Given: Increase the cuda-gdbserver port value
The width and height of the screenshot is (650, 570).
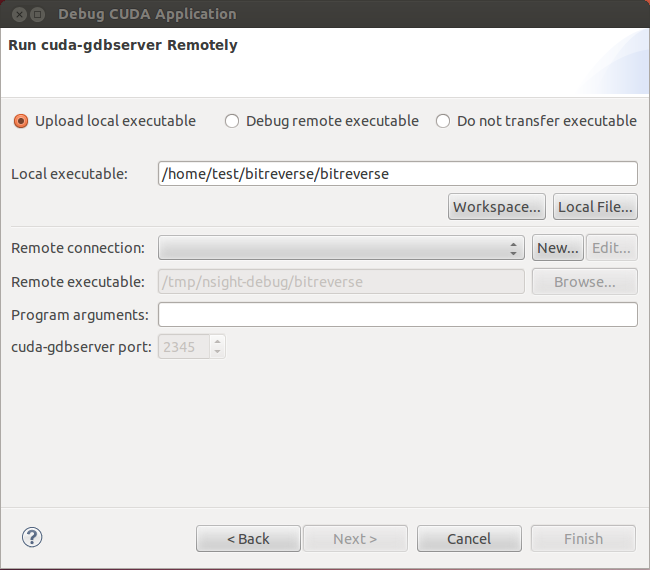Looking at the screenshot, I should 218,341.
